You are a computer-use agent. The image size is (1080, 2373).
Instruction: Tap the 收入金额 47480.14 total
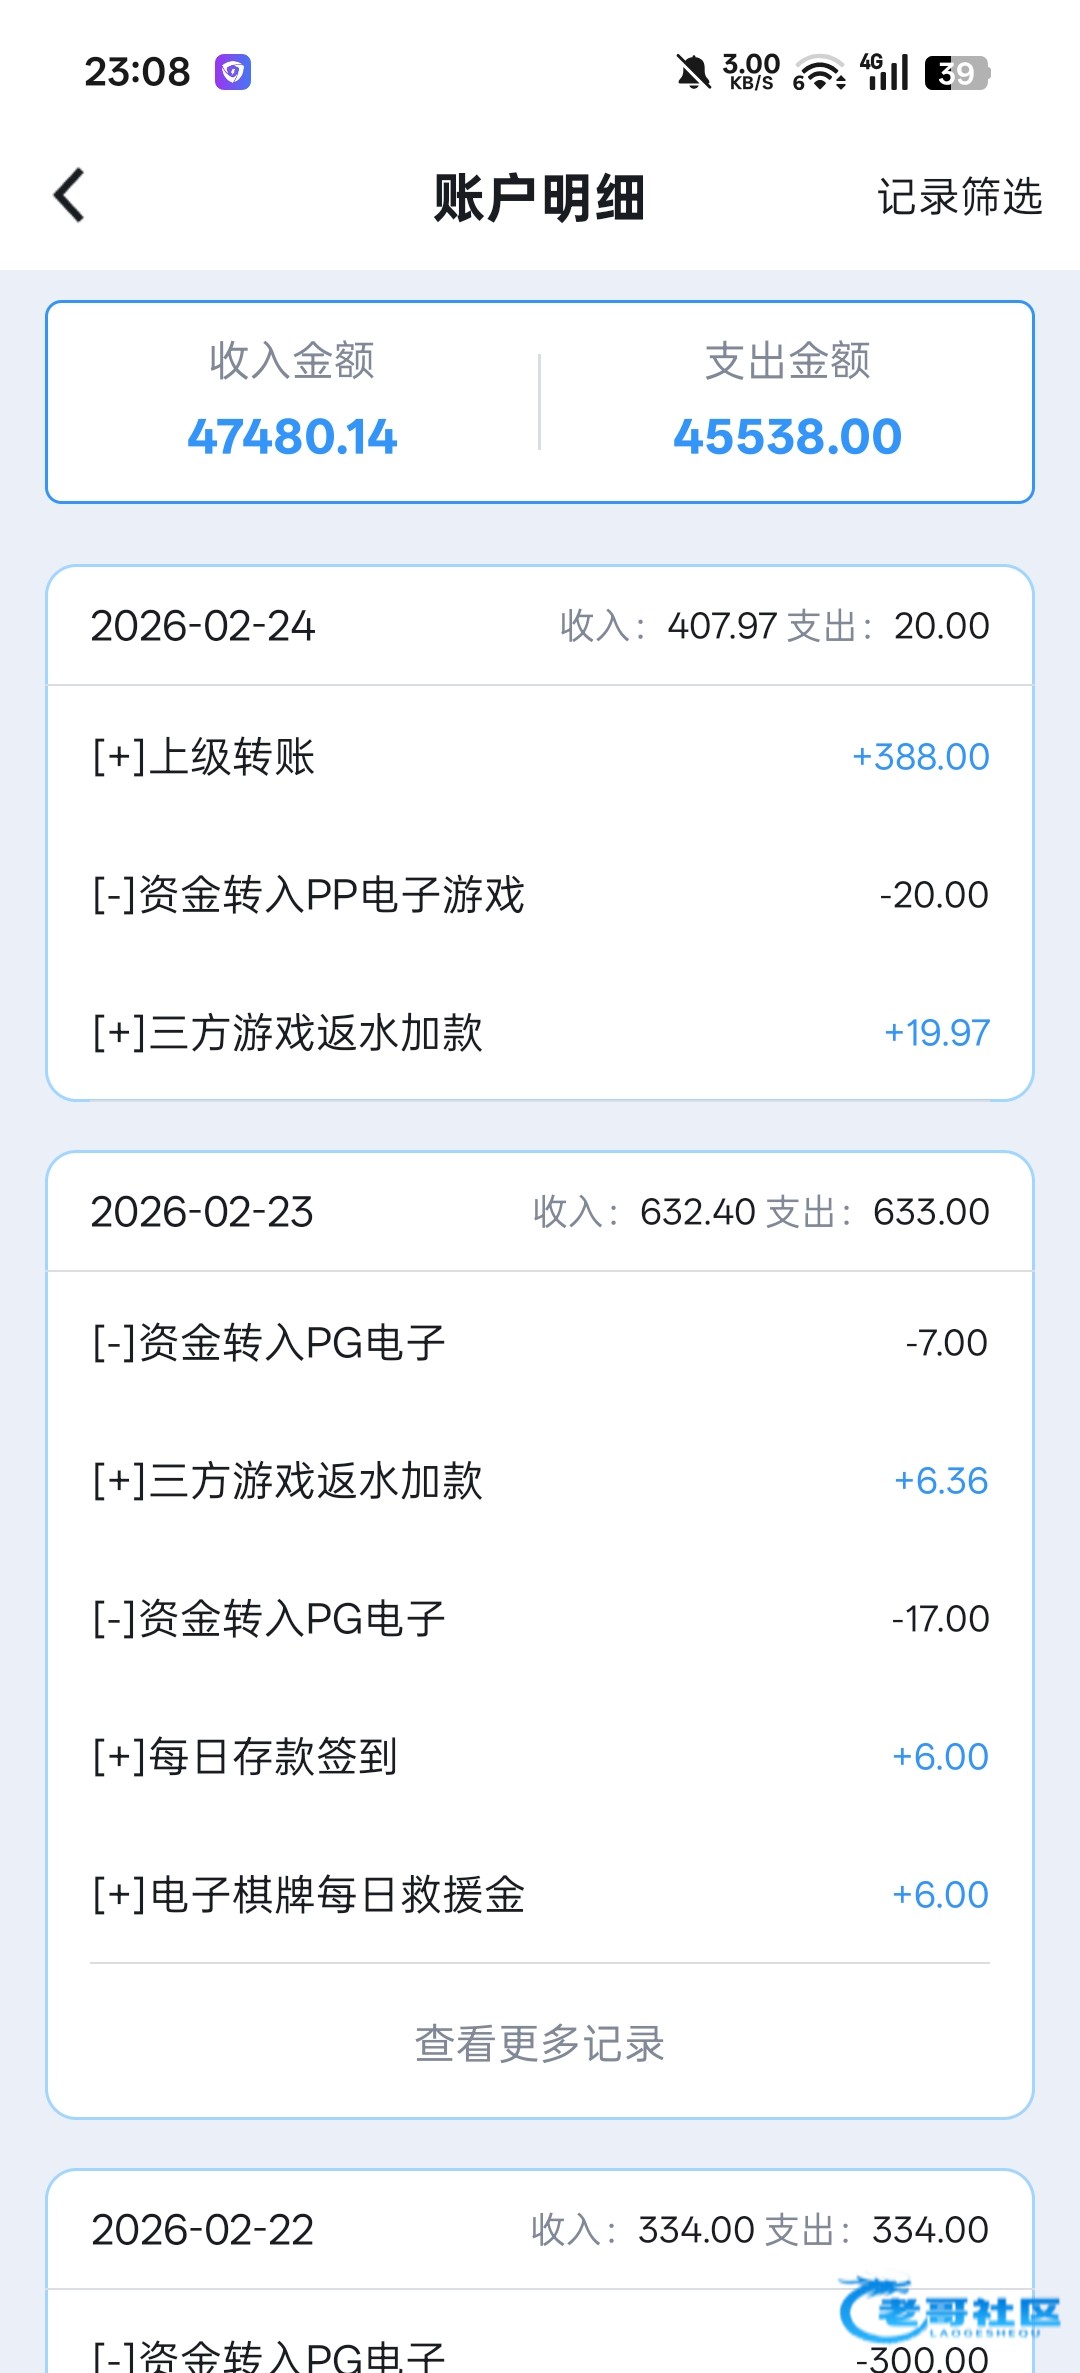tap(292, 402)
